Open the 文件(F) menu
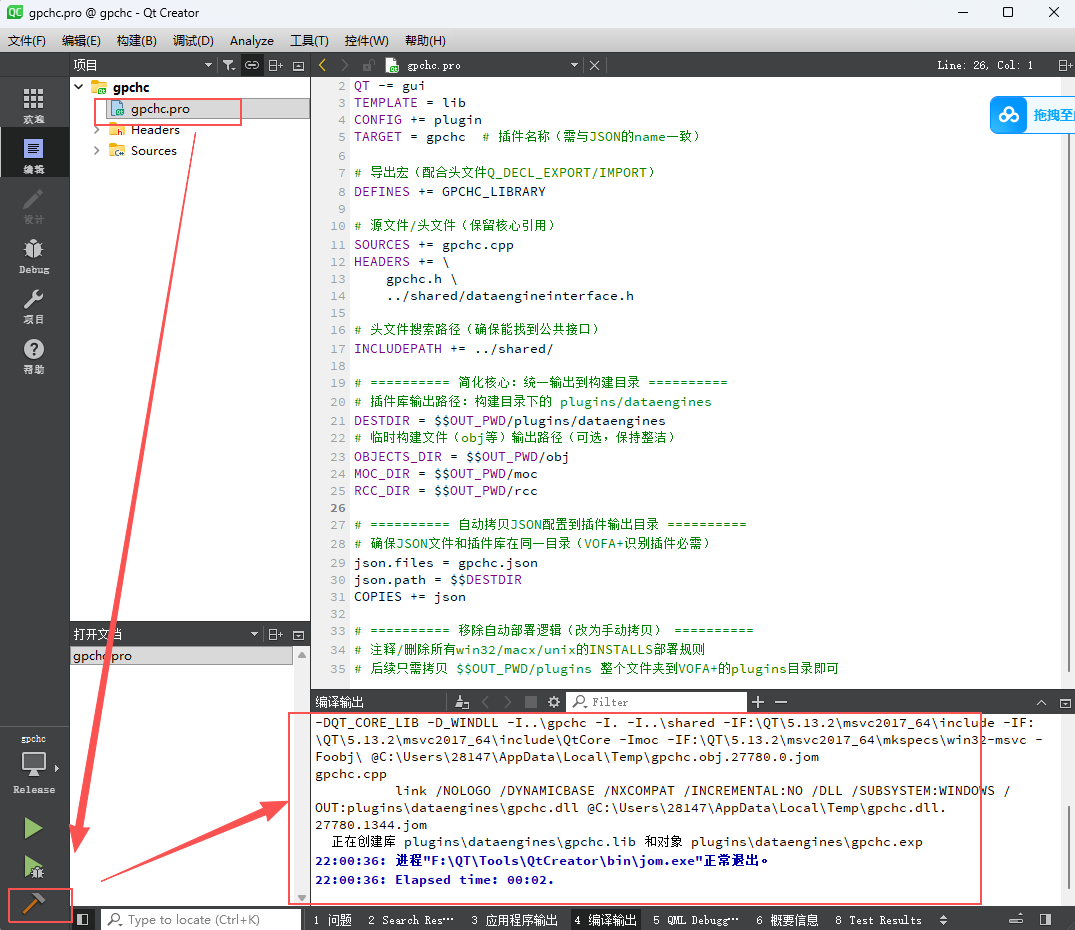This screenshot has width=1075, height=930. tap(27, 40)
